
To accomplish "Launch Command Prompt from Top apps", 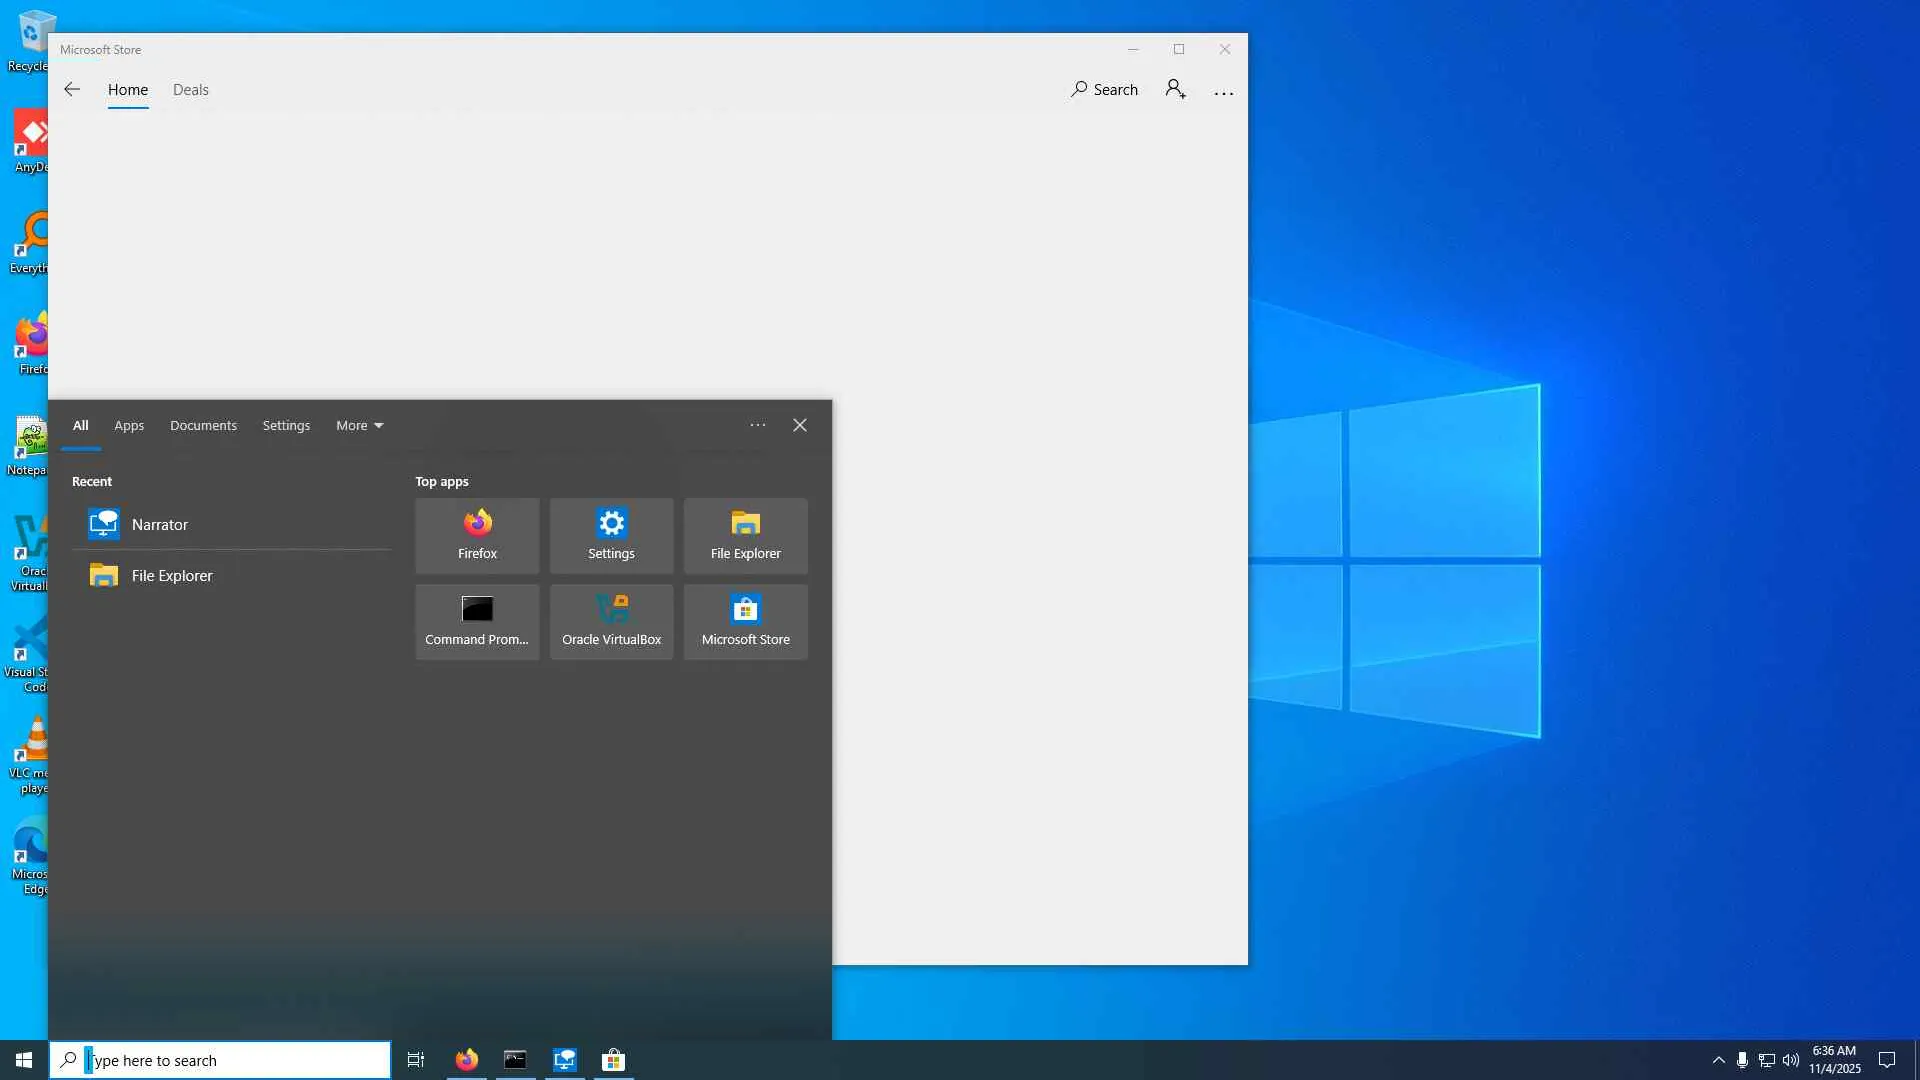I will coord(477,621).
